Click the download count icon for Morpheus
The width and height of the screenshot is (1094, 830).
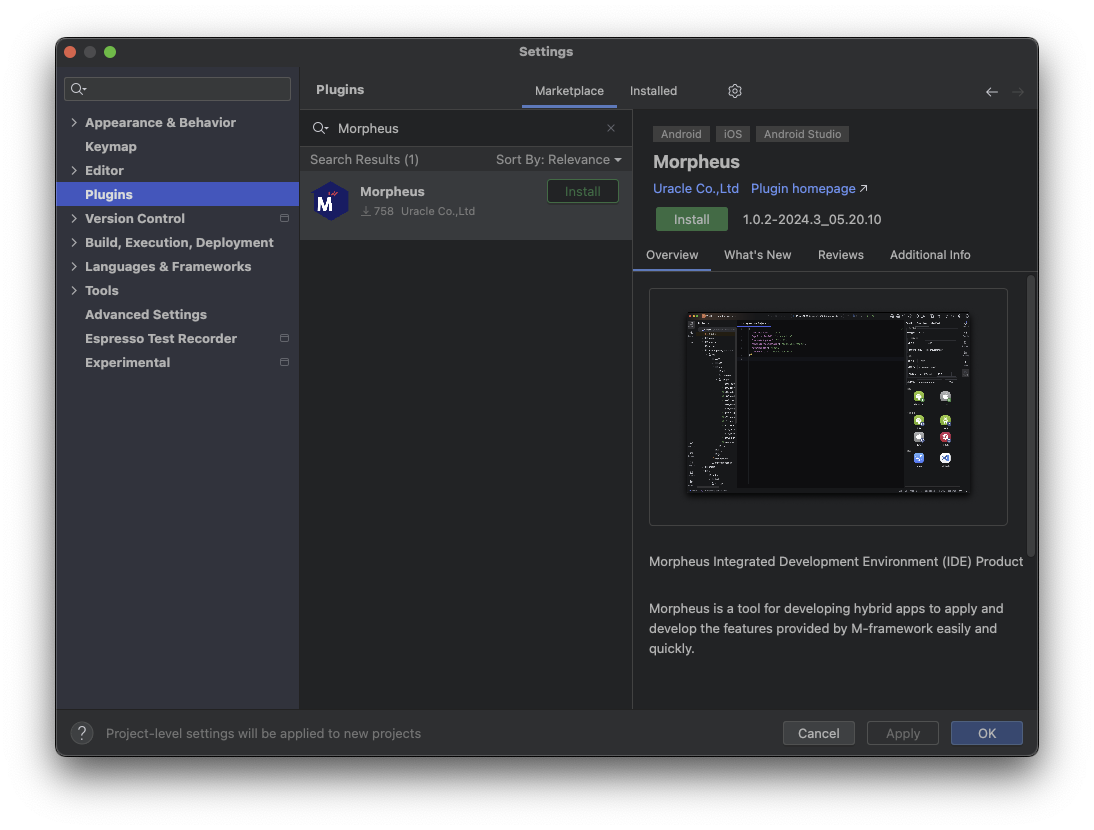pos(366,211)
